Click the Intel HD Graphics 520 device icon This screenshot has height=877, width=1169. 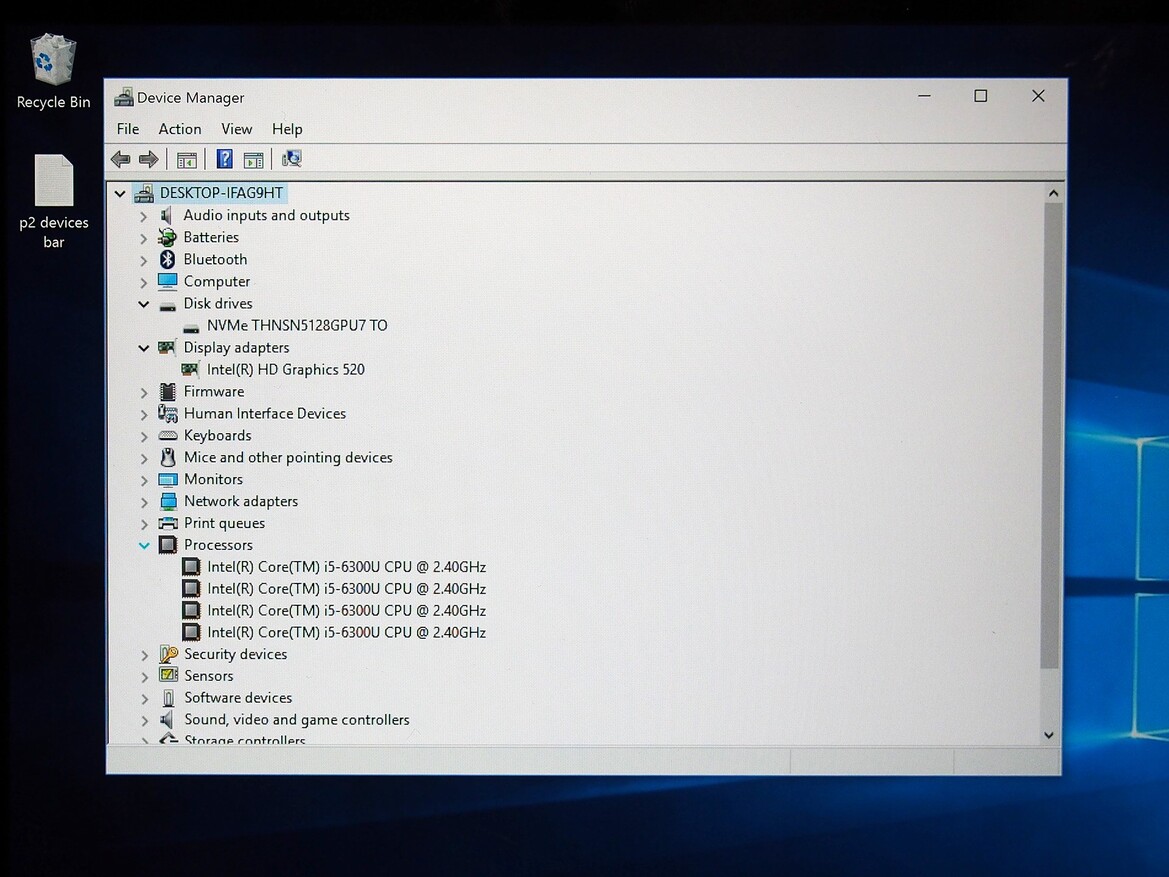190,369
